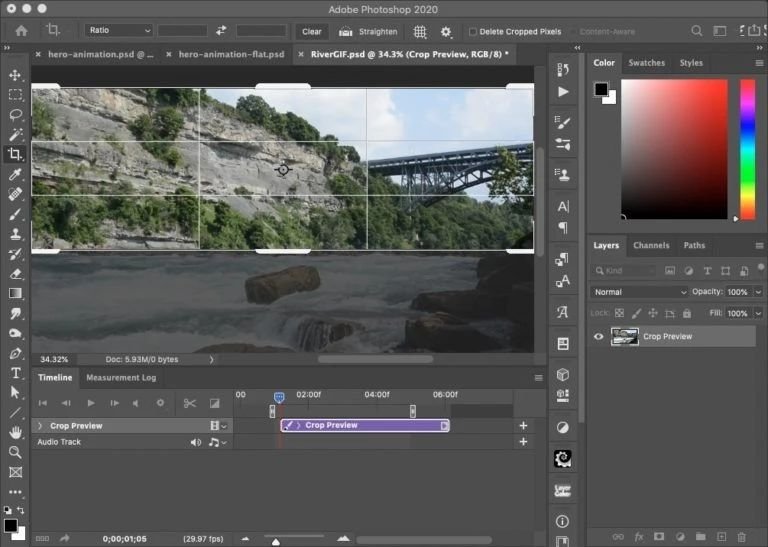Enable Delete Cropped Pixels checkbox

473,32
